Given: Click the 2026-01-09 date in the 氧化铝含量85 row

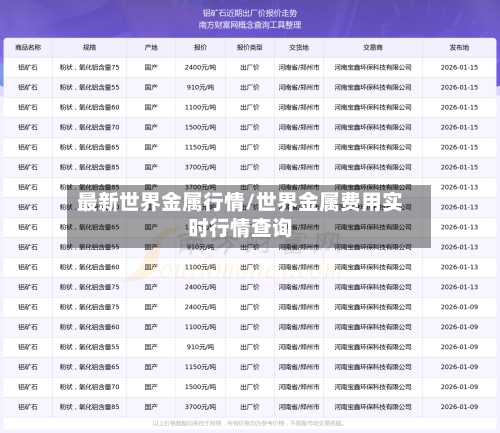Looking at the screenshot, I should (x=459, y=407).
